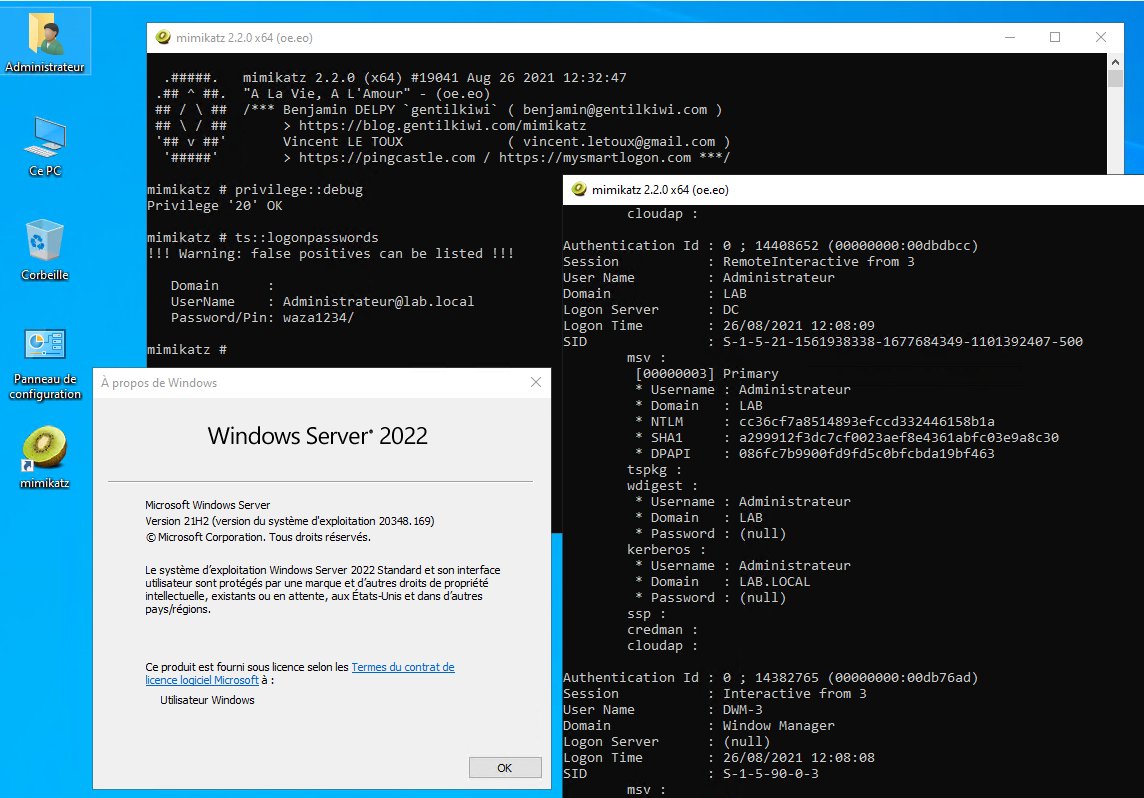Click the empty 'mimikatz #' prompt line
The height and width of the screenshot is (798, 1144).
(x=187, y=350)
